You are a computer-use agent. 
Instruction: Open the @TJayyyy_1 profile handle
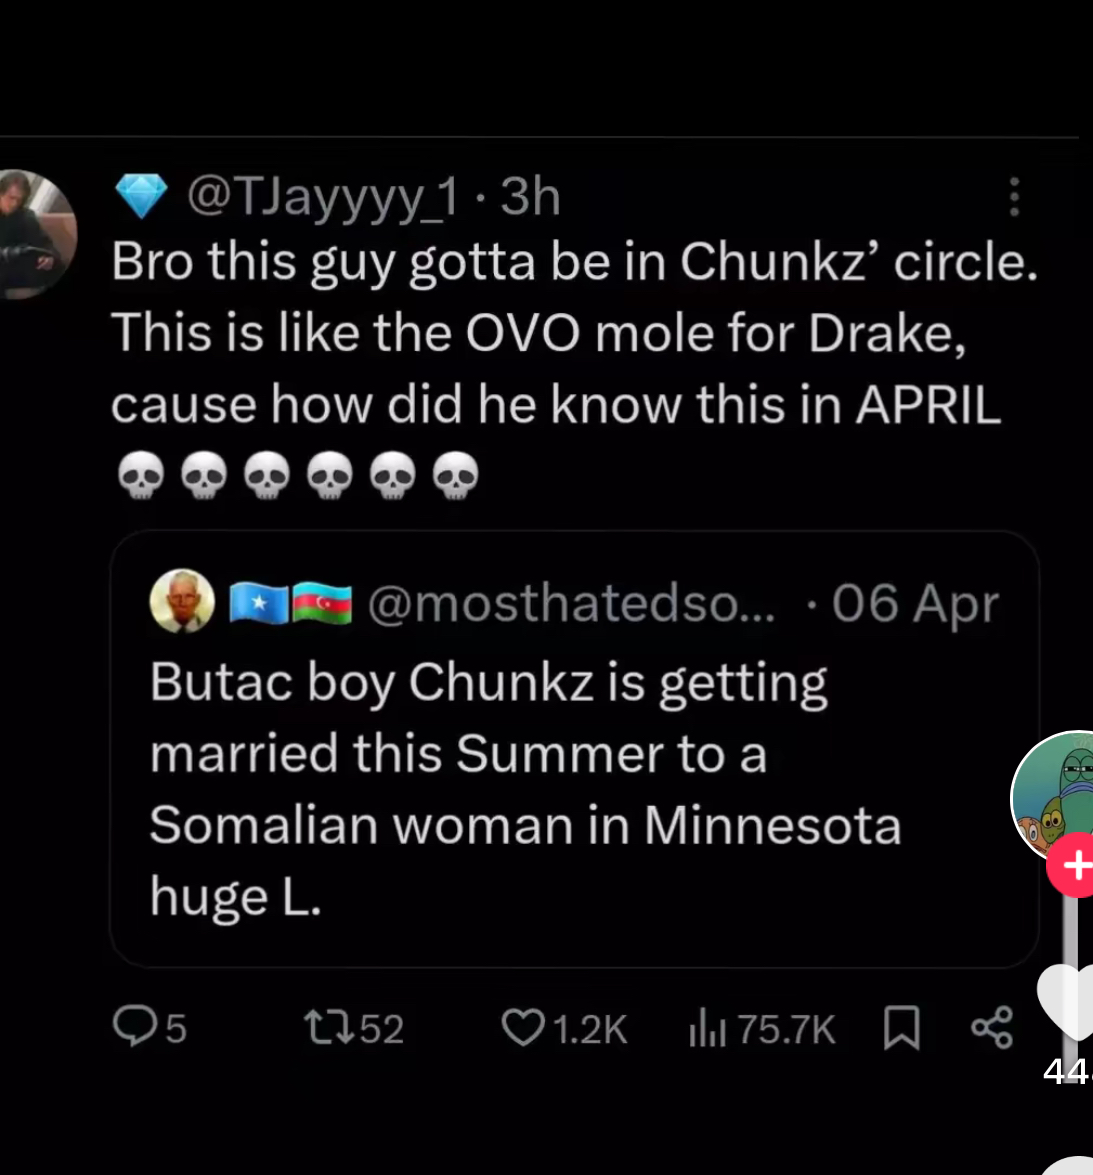click(x=322, y=196)
